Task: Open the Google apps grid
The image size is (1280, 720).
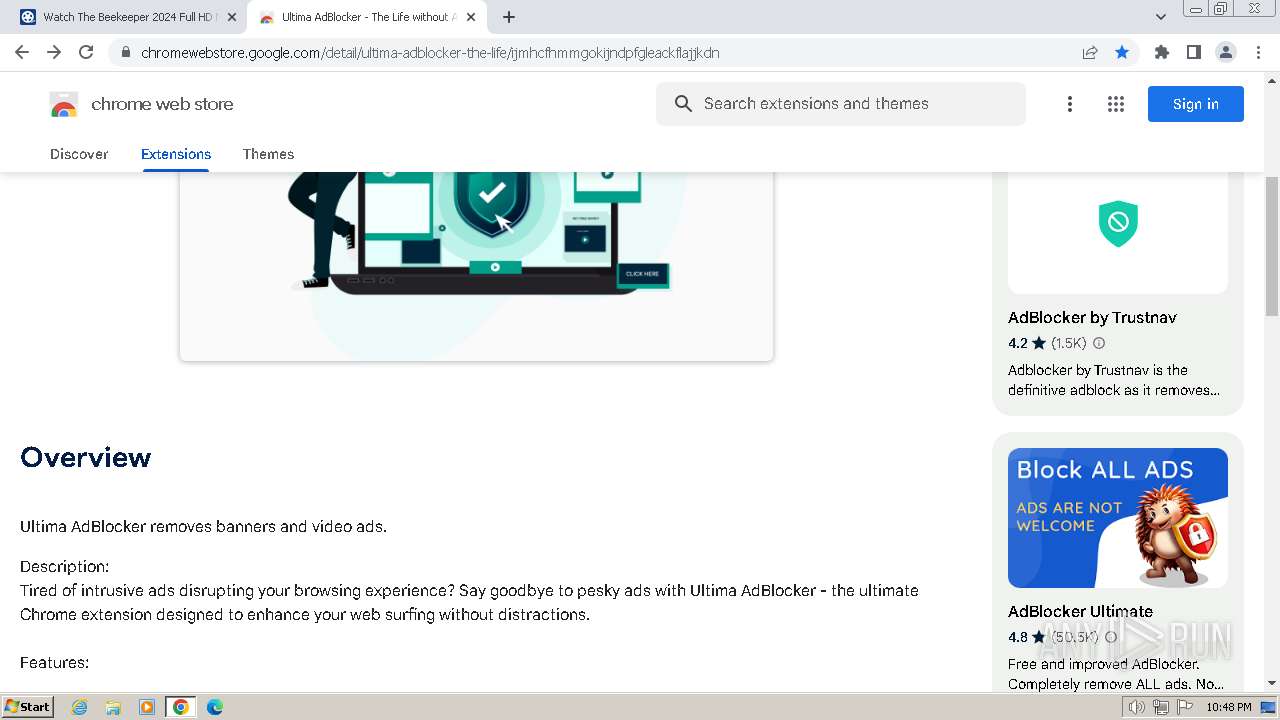Action: click(x=1116, y=104)
